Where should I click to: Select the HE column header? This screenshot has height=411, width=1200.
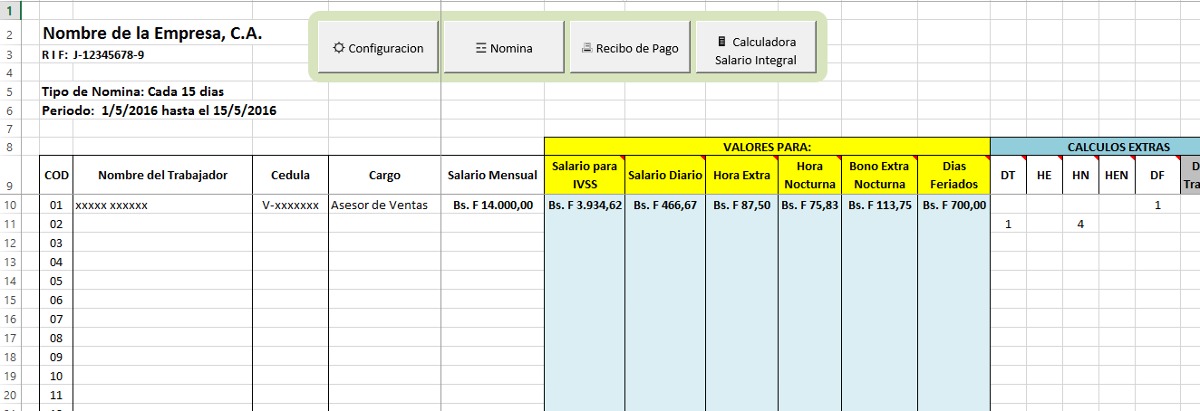click(1044, 175)
